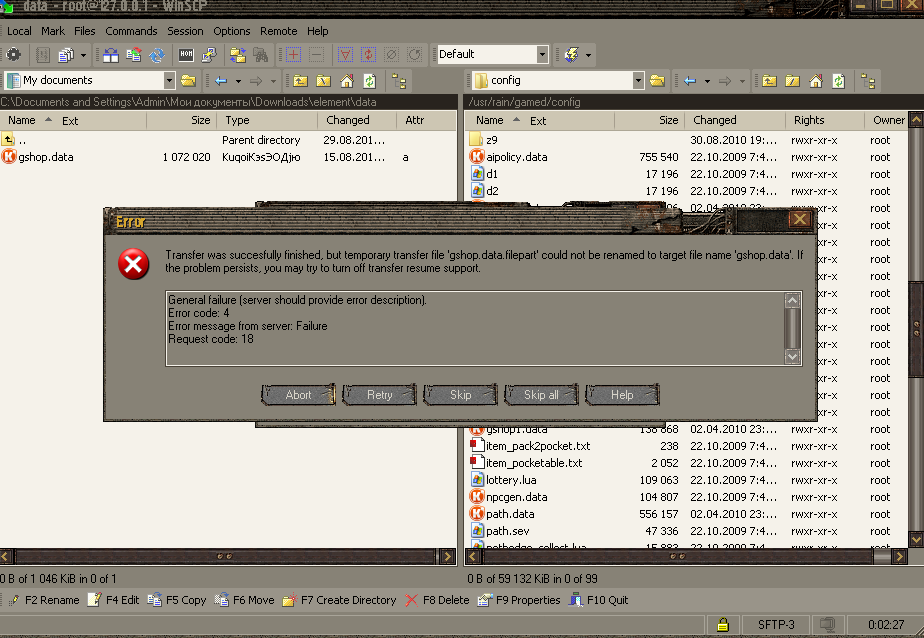
Task: Expand the remote back history dropdown arrow
Action: [x=707, y=81]
